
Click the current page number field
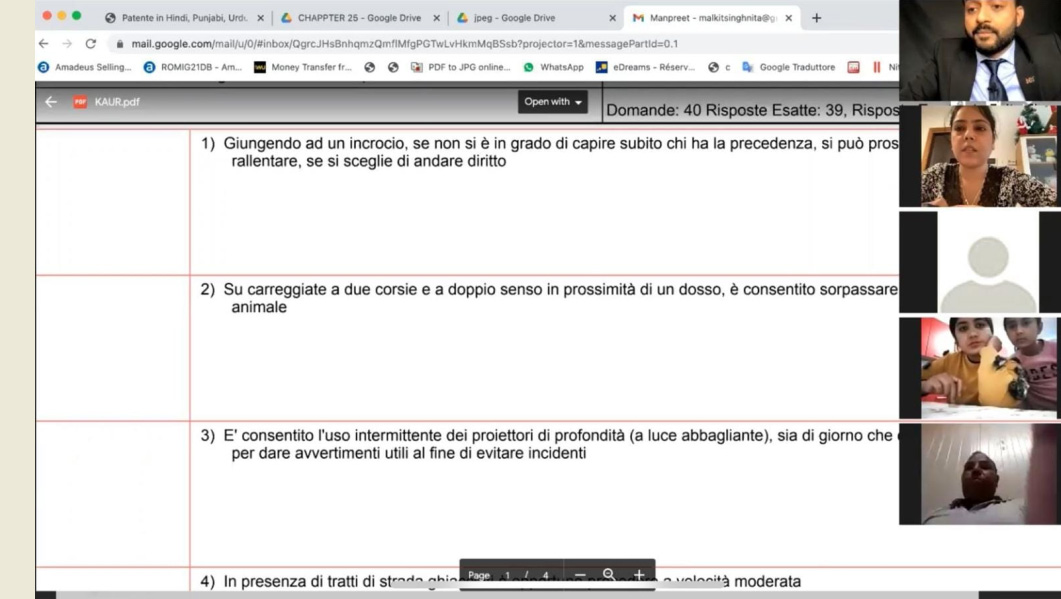pyautogui.click(x=507, y=575)
